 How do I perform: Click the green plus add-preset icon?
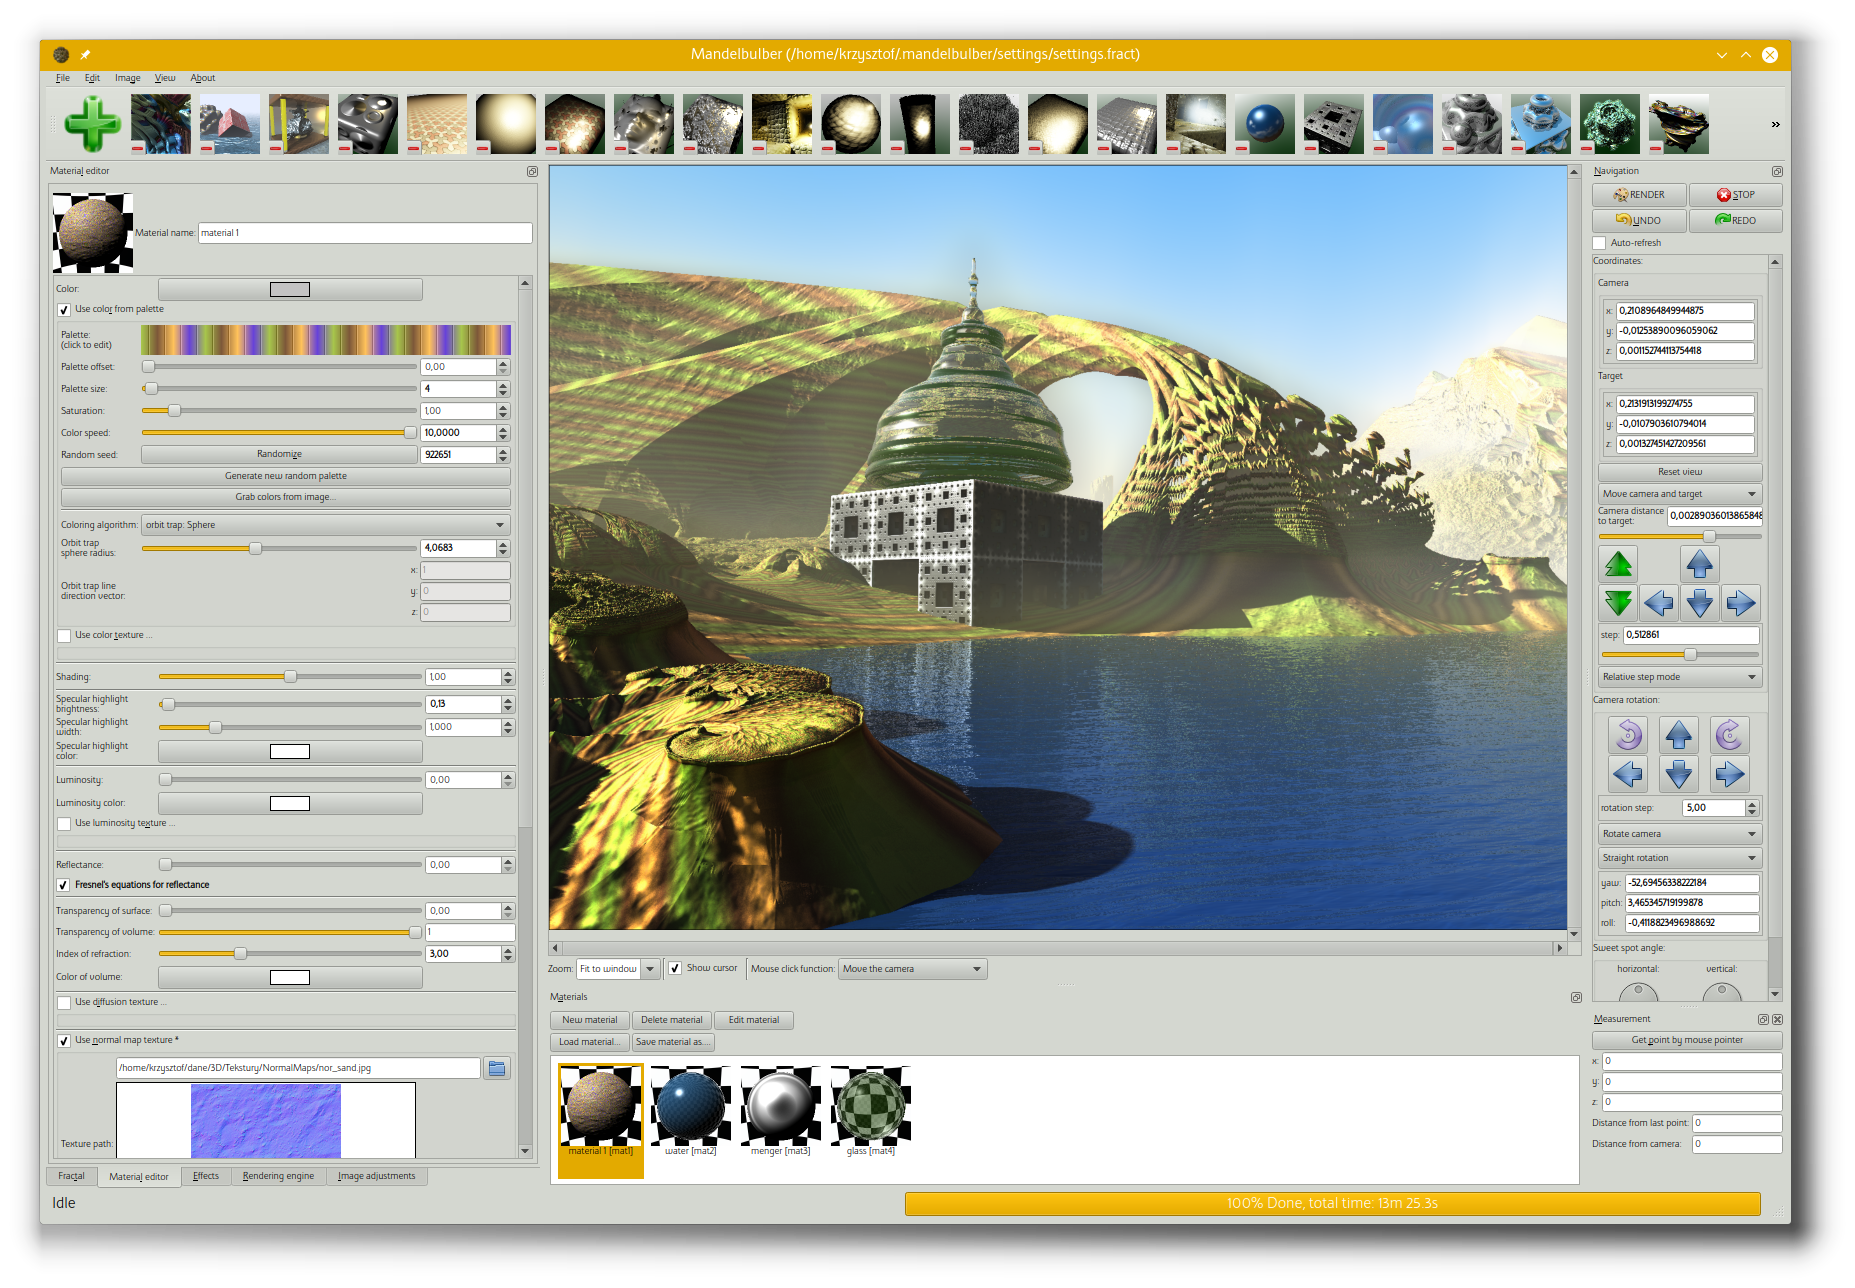tap(92, 124)
